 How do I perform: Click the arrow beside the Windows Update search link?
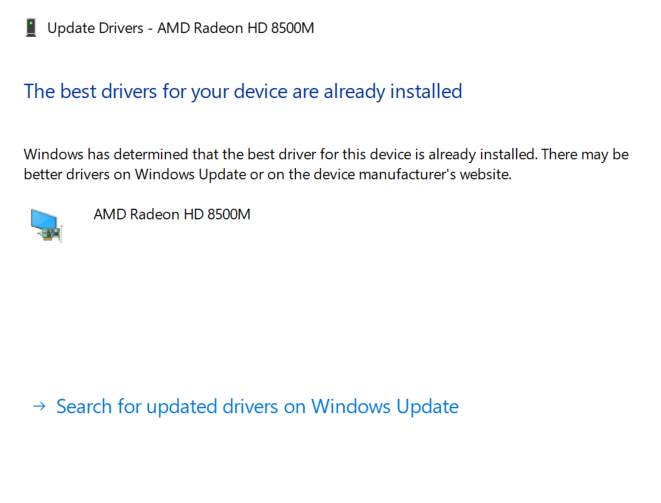(39, 406)
